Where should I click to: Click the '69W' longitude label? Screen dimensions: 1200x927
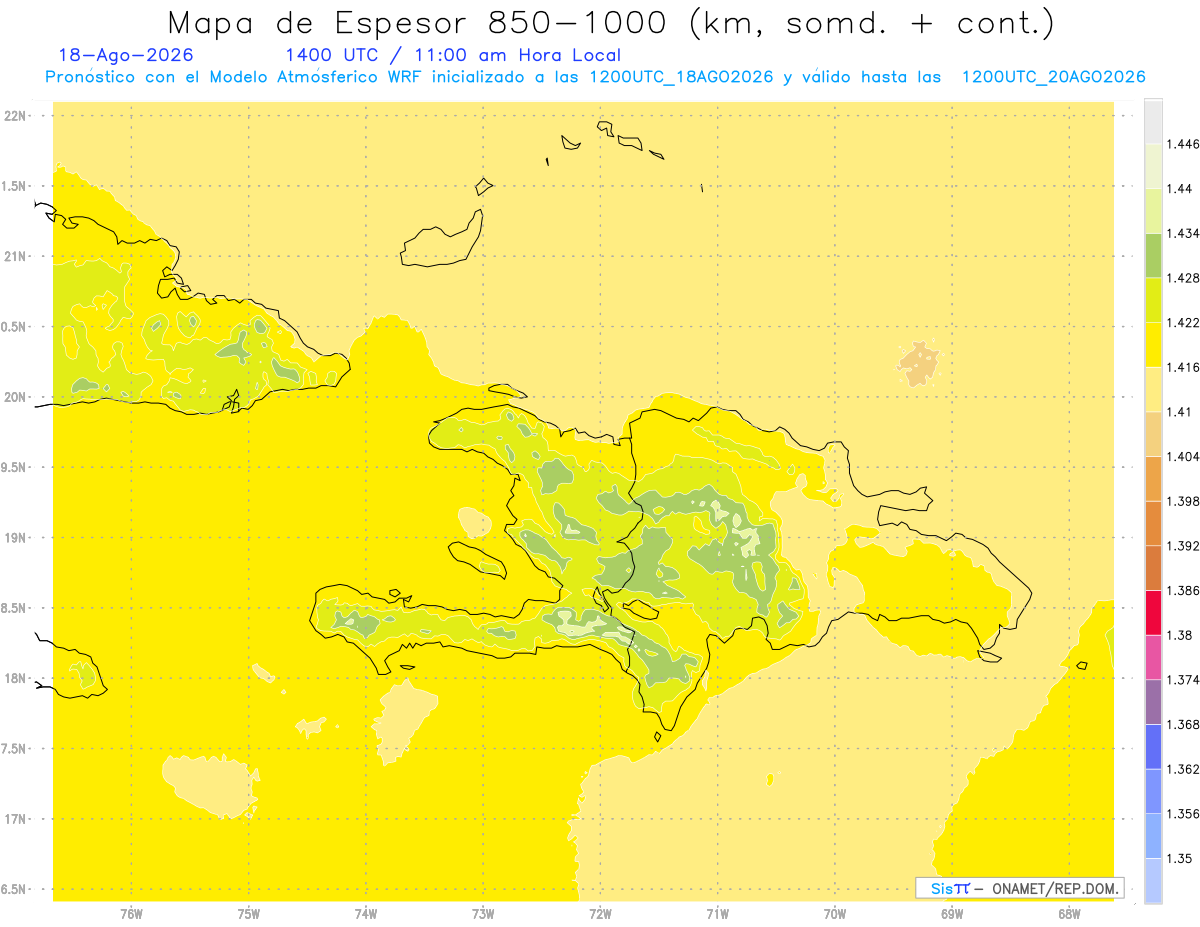click(952, 913)
